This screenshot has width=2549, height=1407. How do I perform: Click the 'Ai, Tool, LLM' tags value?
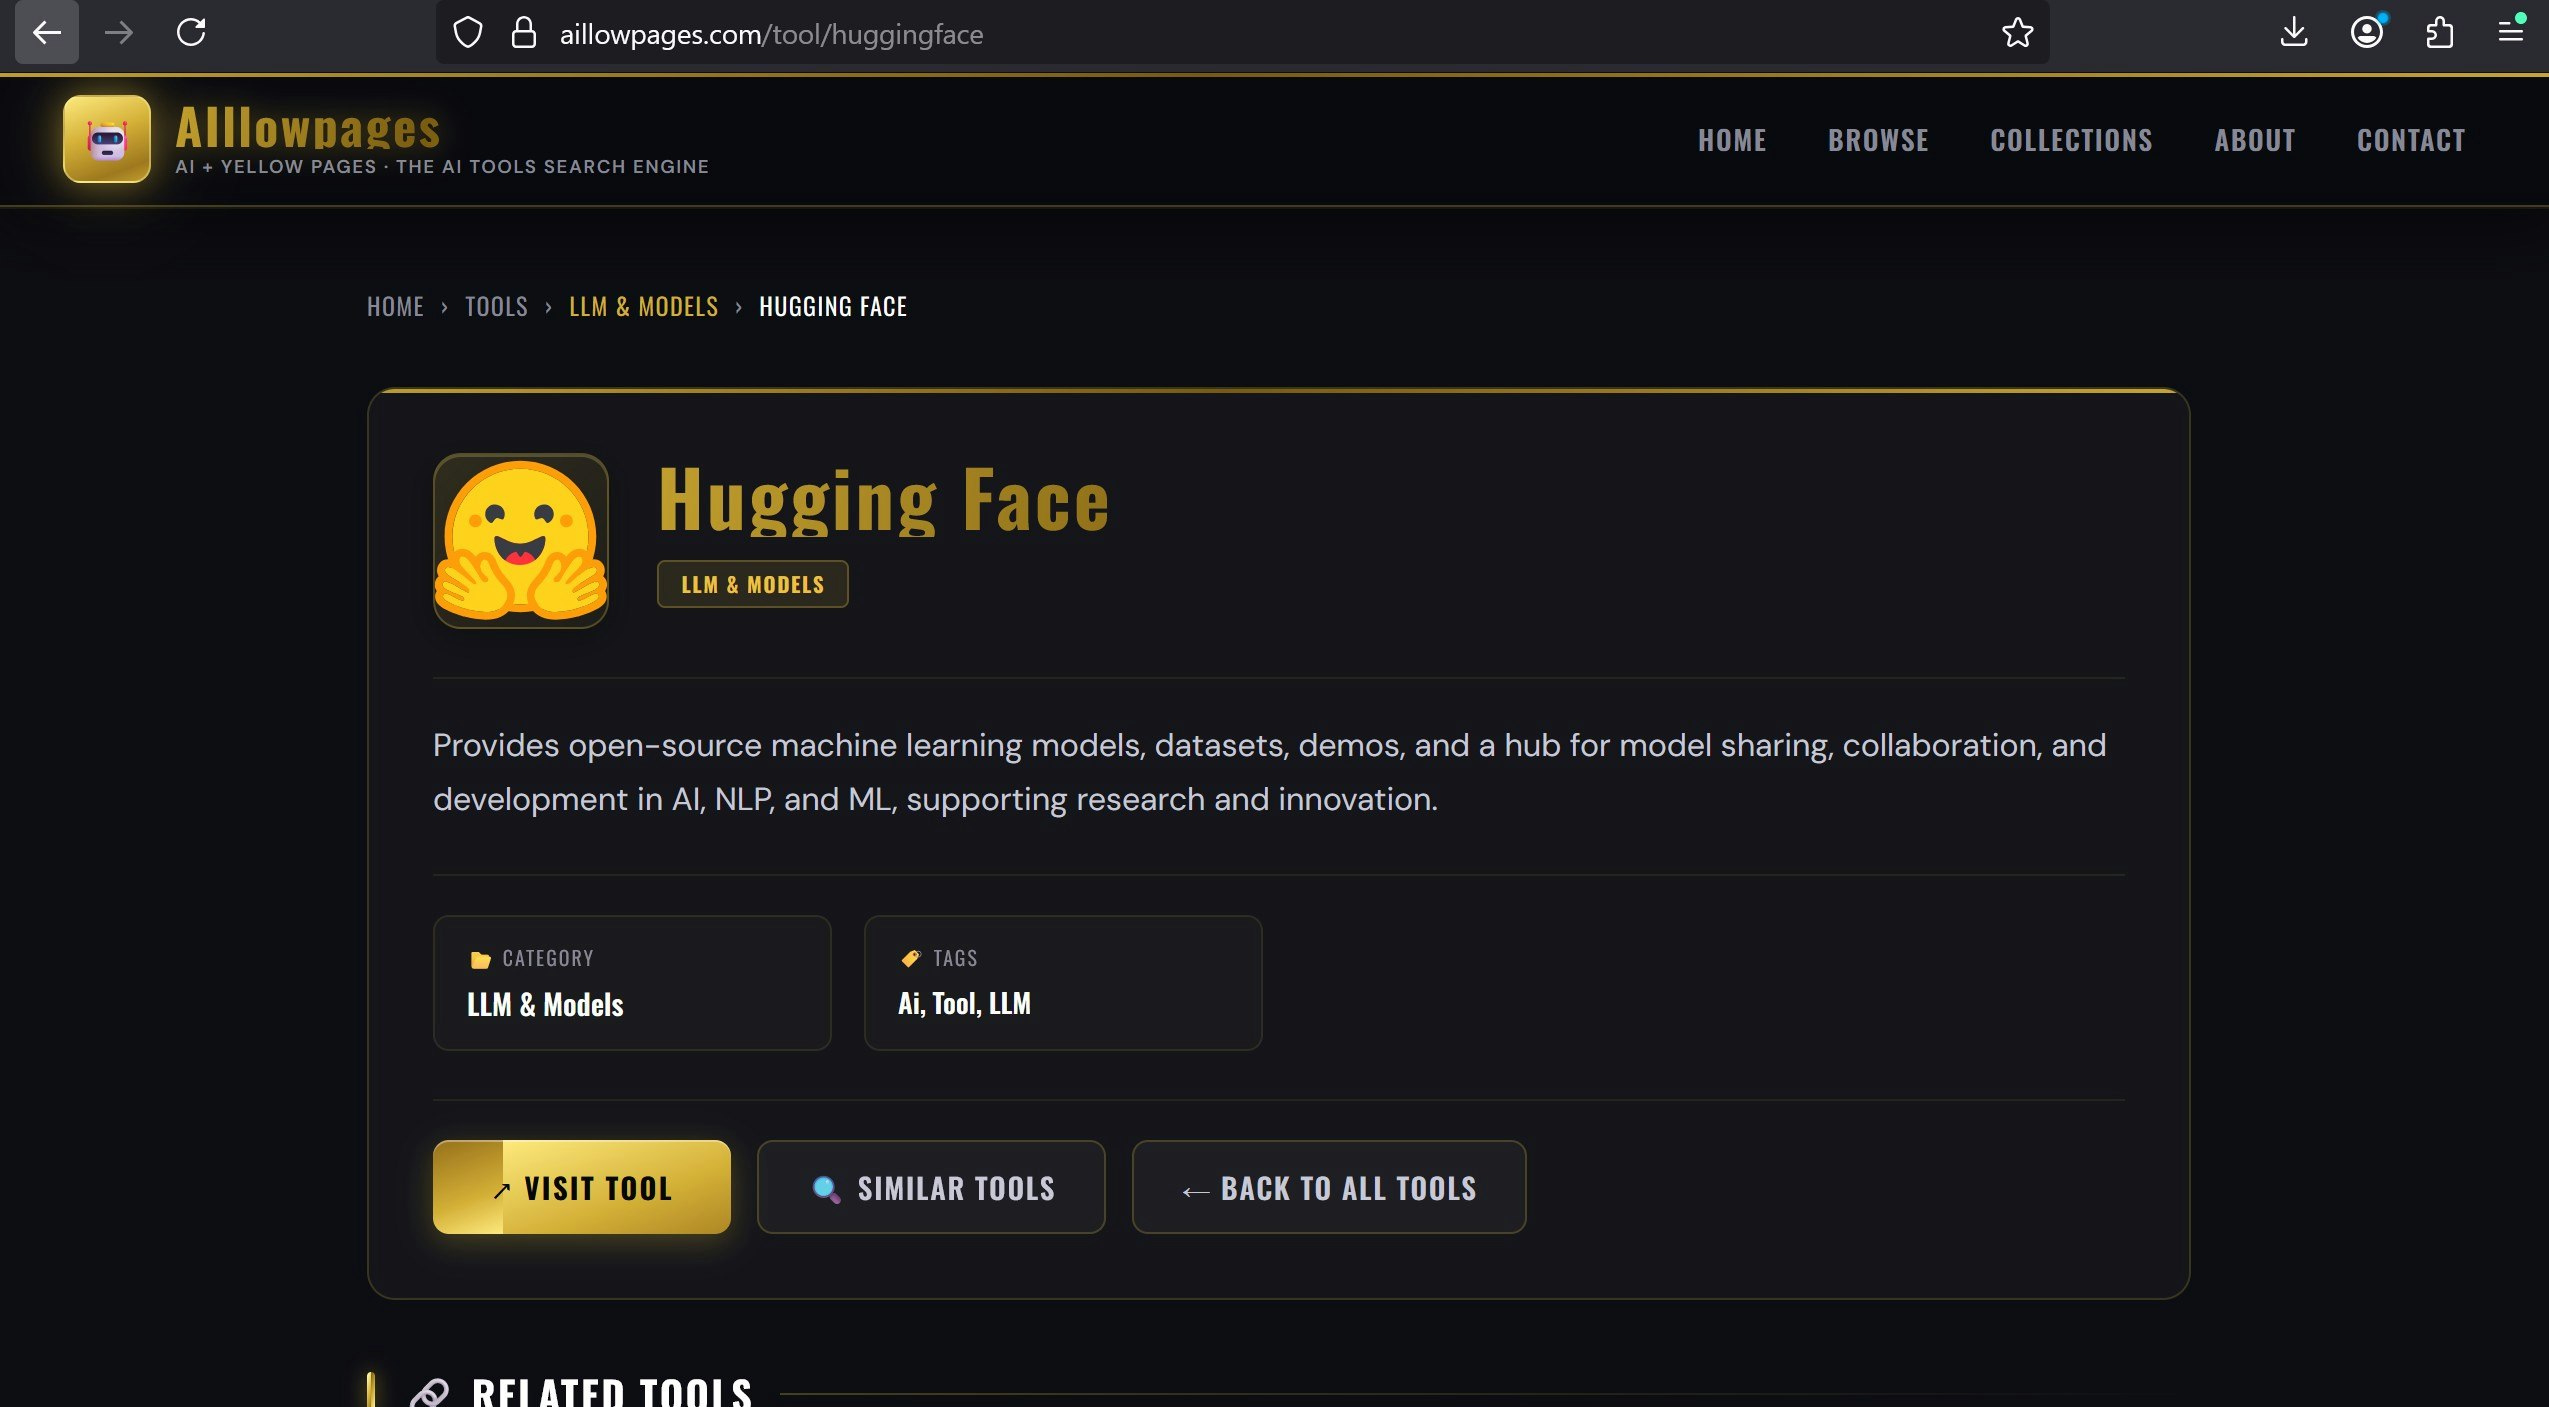964,1003
